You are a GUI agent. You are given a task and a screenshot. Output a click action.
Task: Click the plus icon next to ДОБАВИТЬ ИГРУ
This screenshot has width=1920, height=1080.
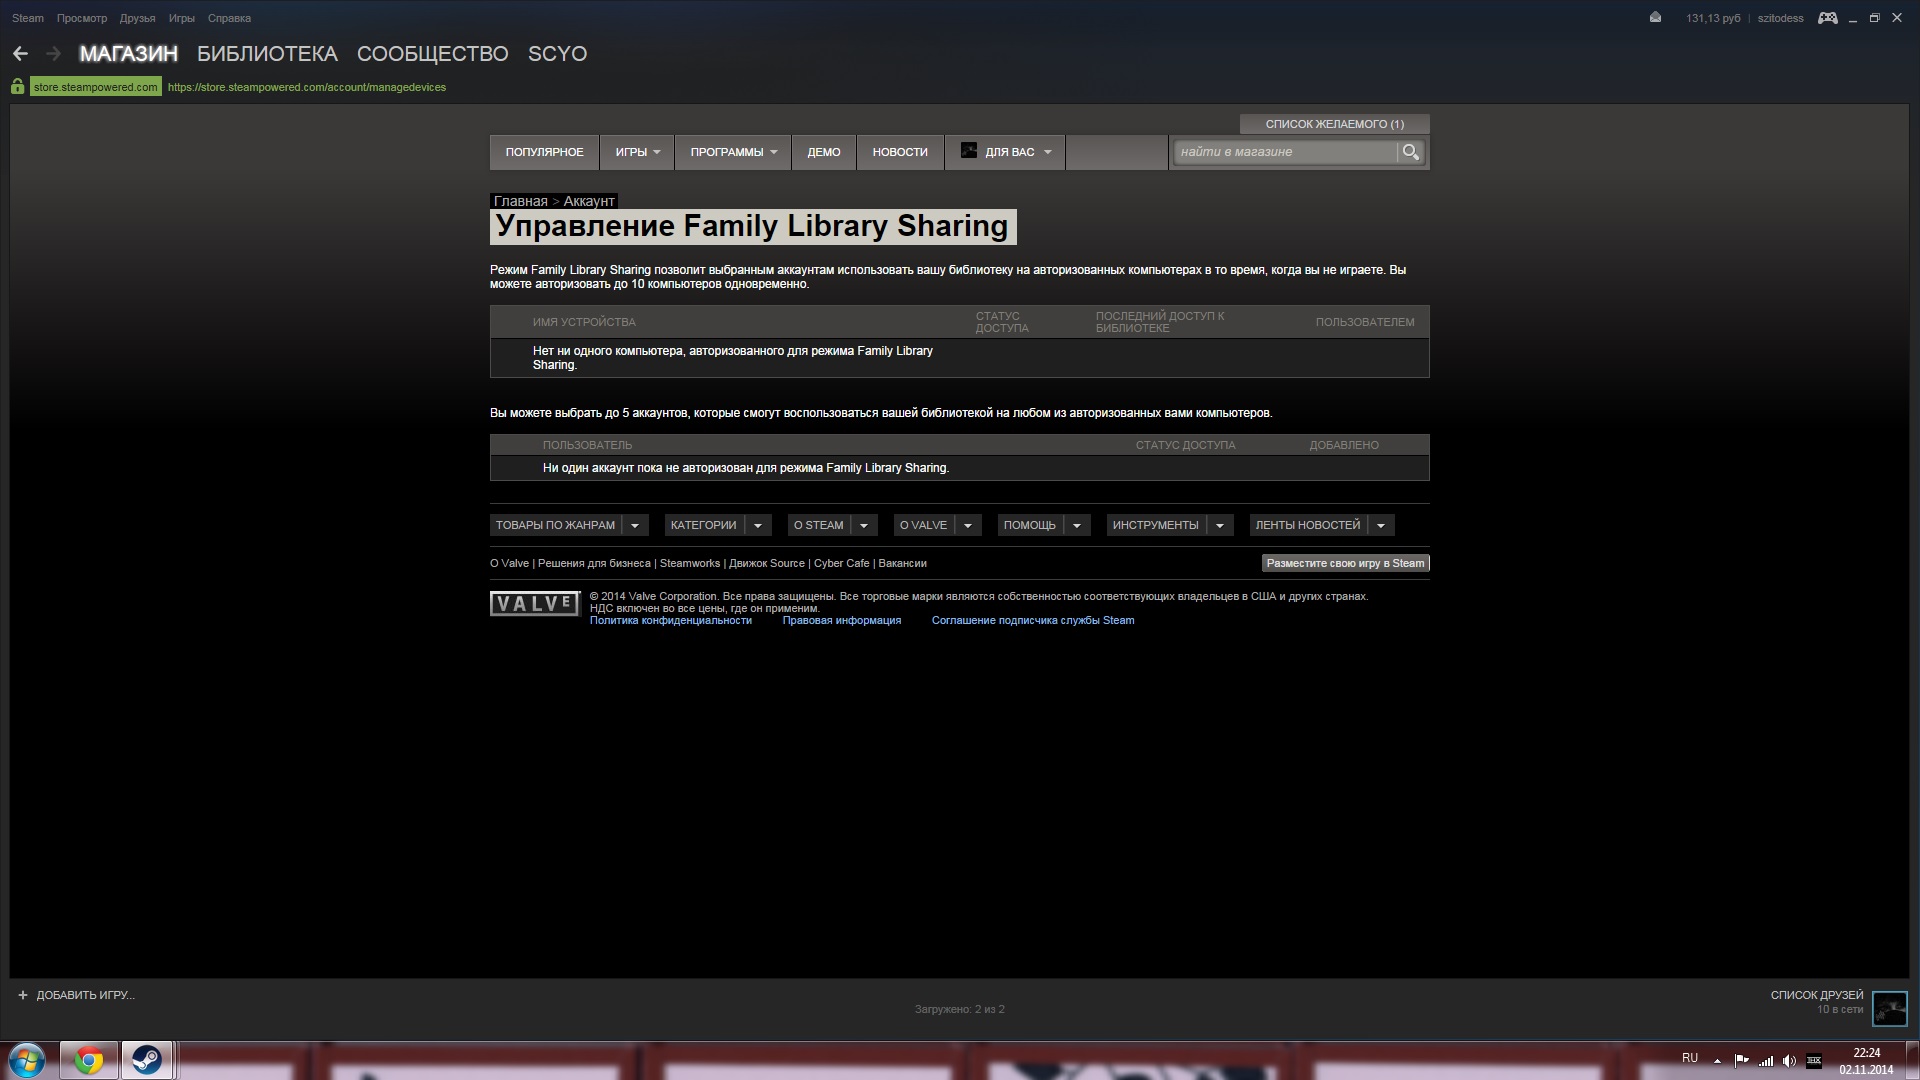click(23, 995)
